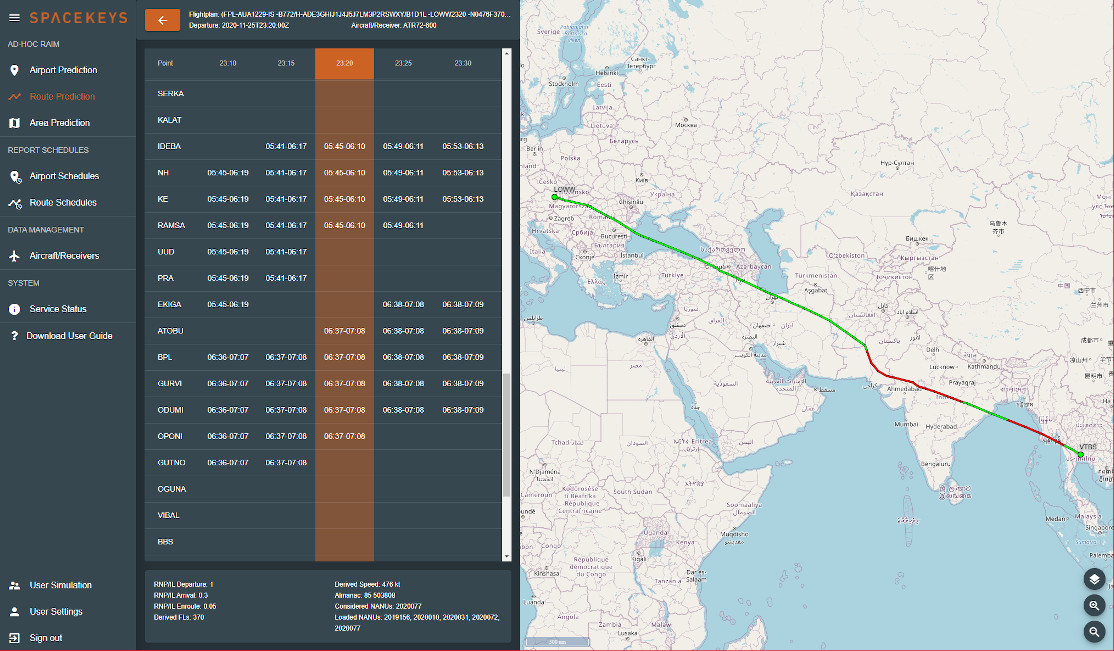
Task: Zoom out on the map
Action: tap(1094, 631)
